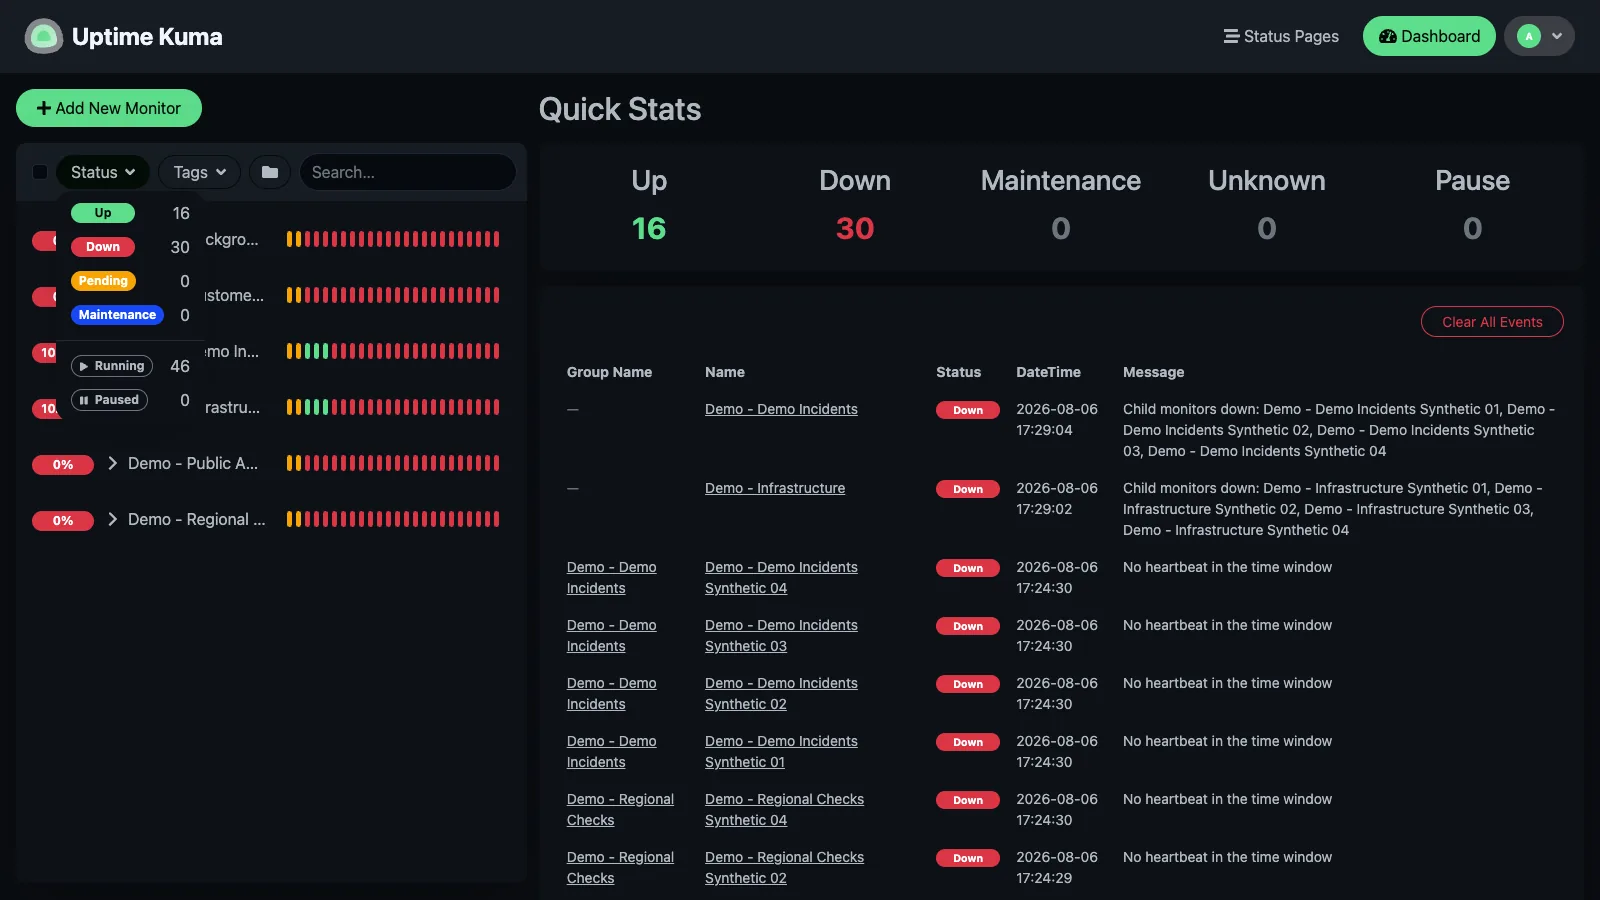Viewport: 1600px width, 900px height.
Task: Click heartbeat bar of the ckgro... monitor
Action: 393,239
